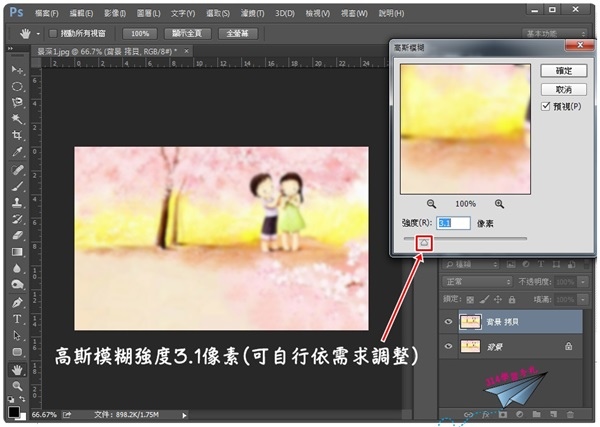This screenshot has height=427, width=600.
Task: Select the Path Selection tool
Action: tap(17, 335)
